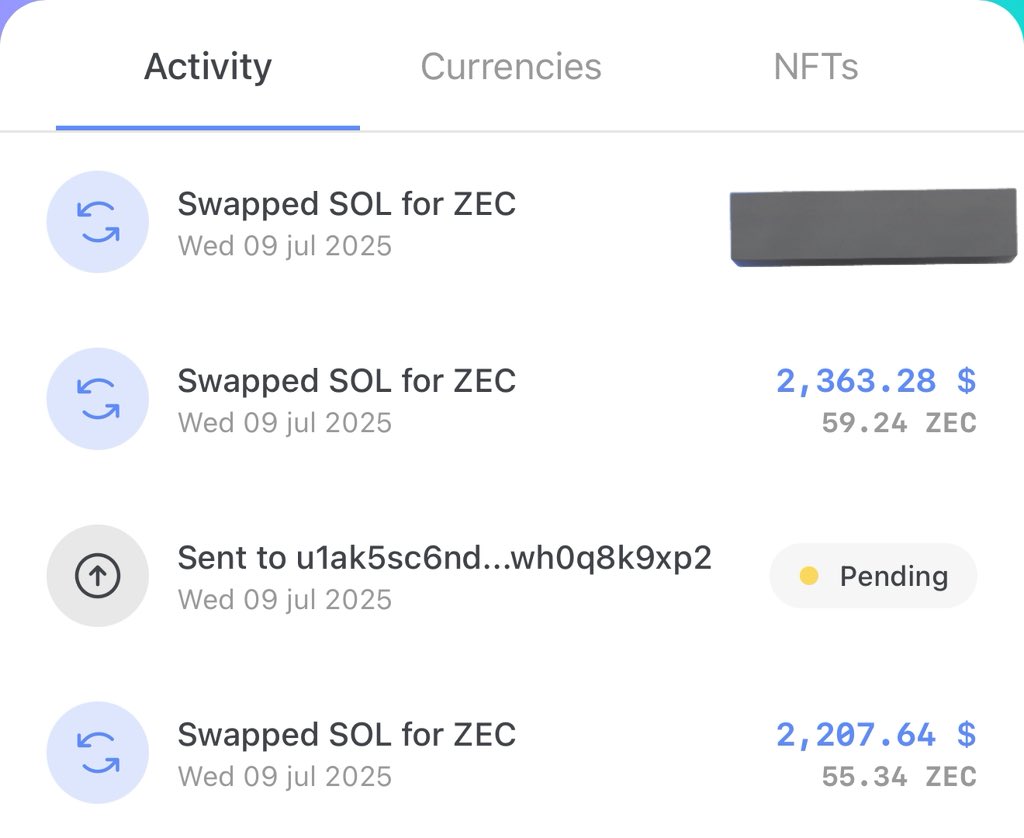Viewport: 1024px width, 838px height.
Task: Click the 59.24 ZEC value
Action: click(899, 423)
